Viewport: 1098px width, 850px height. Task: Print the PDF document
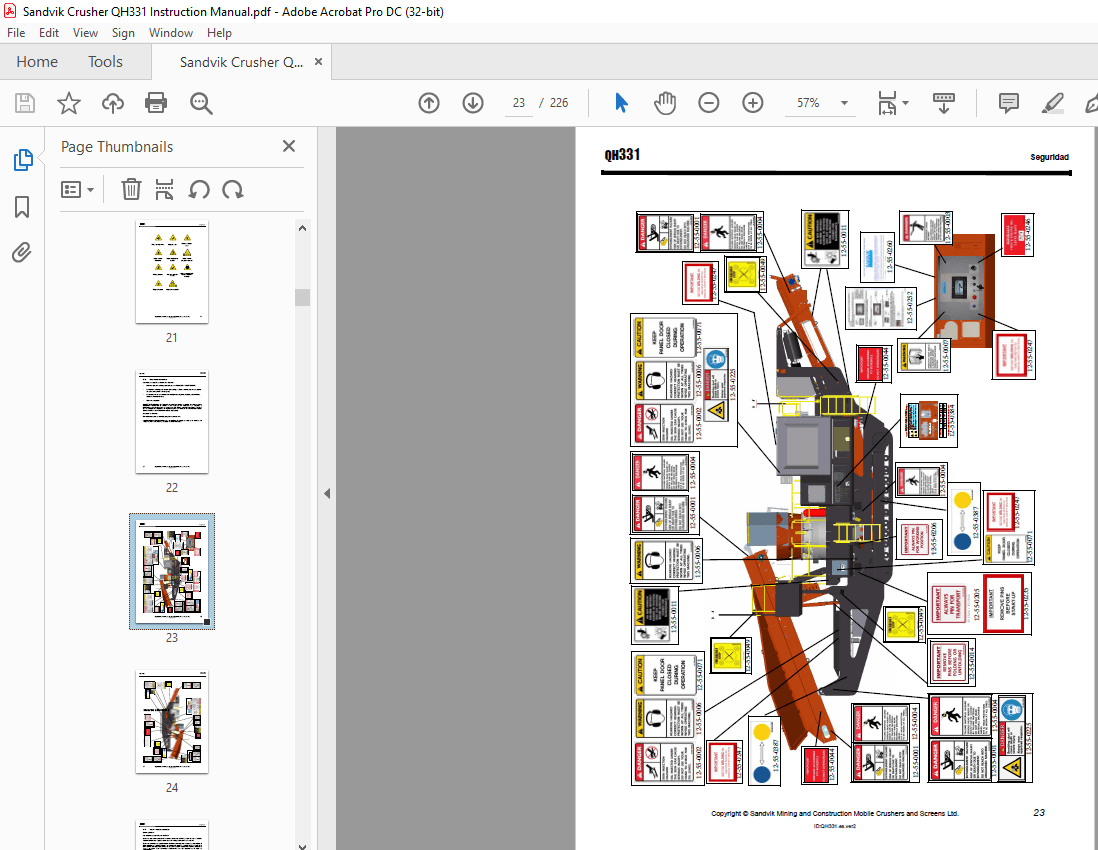tap(156, 103)
